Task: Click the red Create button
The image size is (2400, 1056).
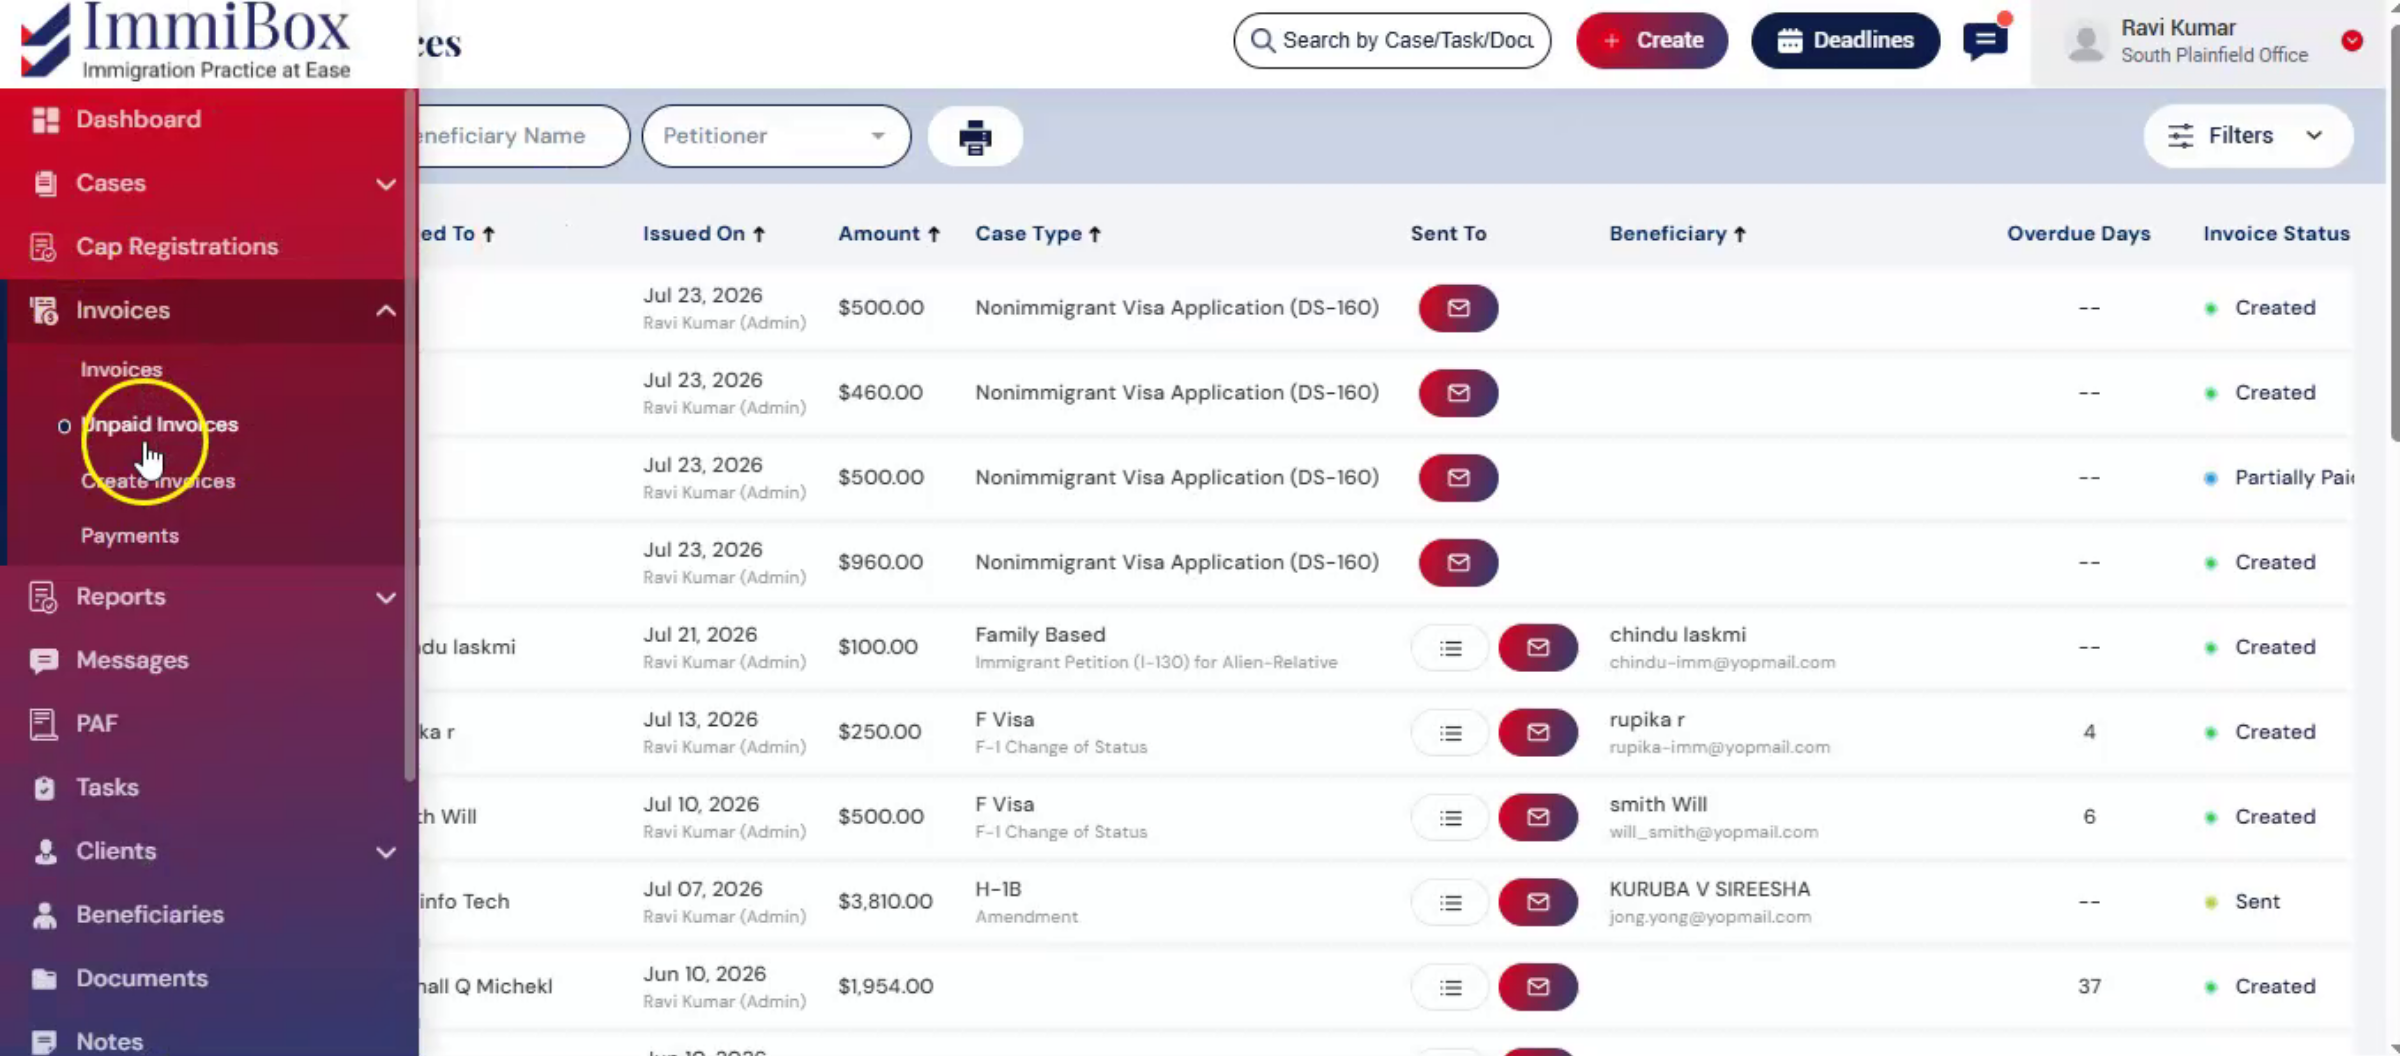Action: pos(1652,40)
